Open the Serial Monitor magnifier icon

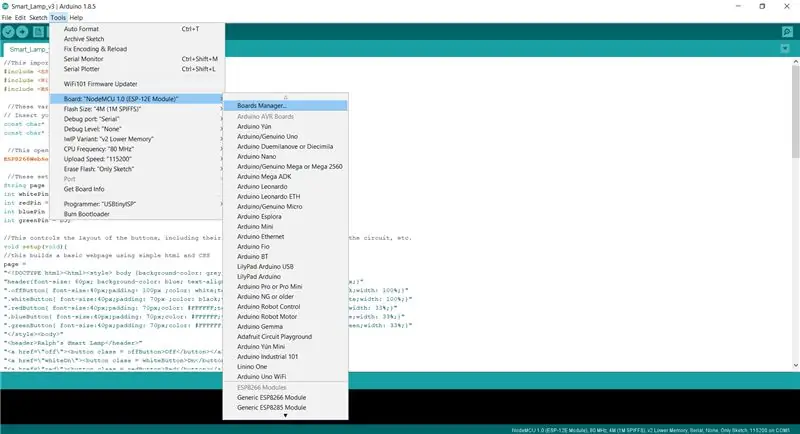point(787,32)
